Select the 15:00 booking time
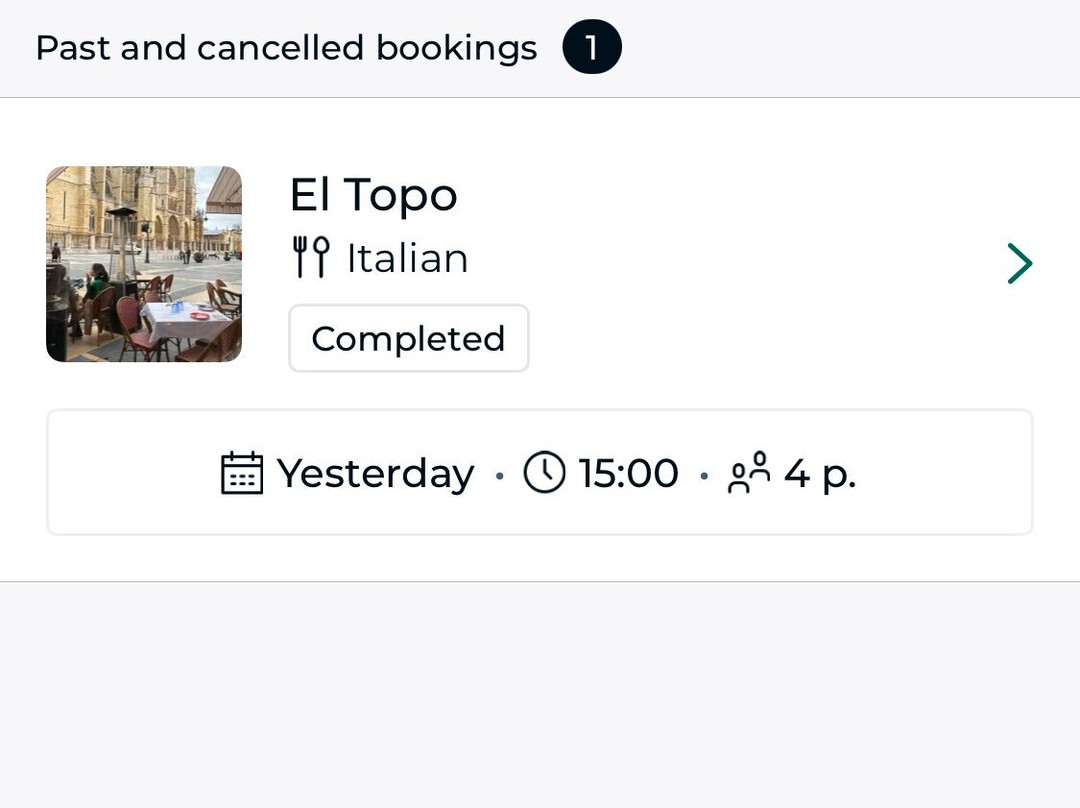This screenshot has width=1080, height=808. (x=628, y=473)
